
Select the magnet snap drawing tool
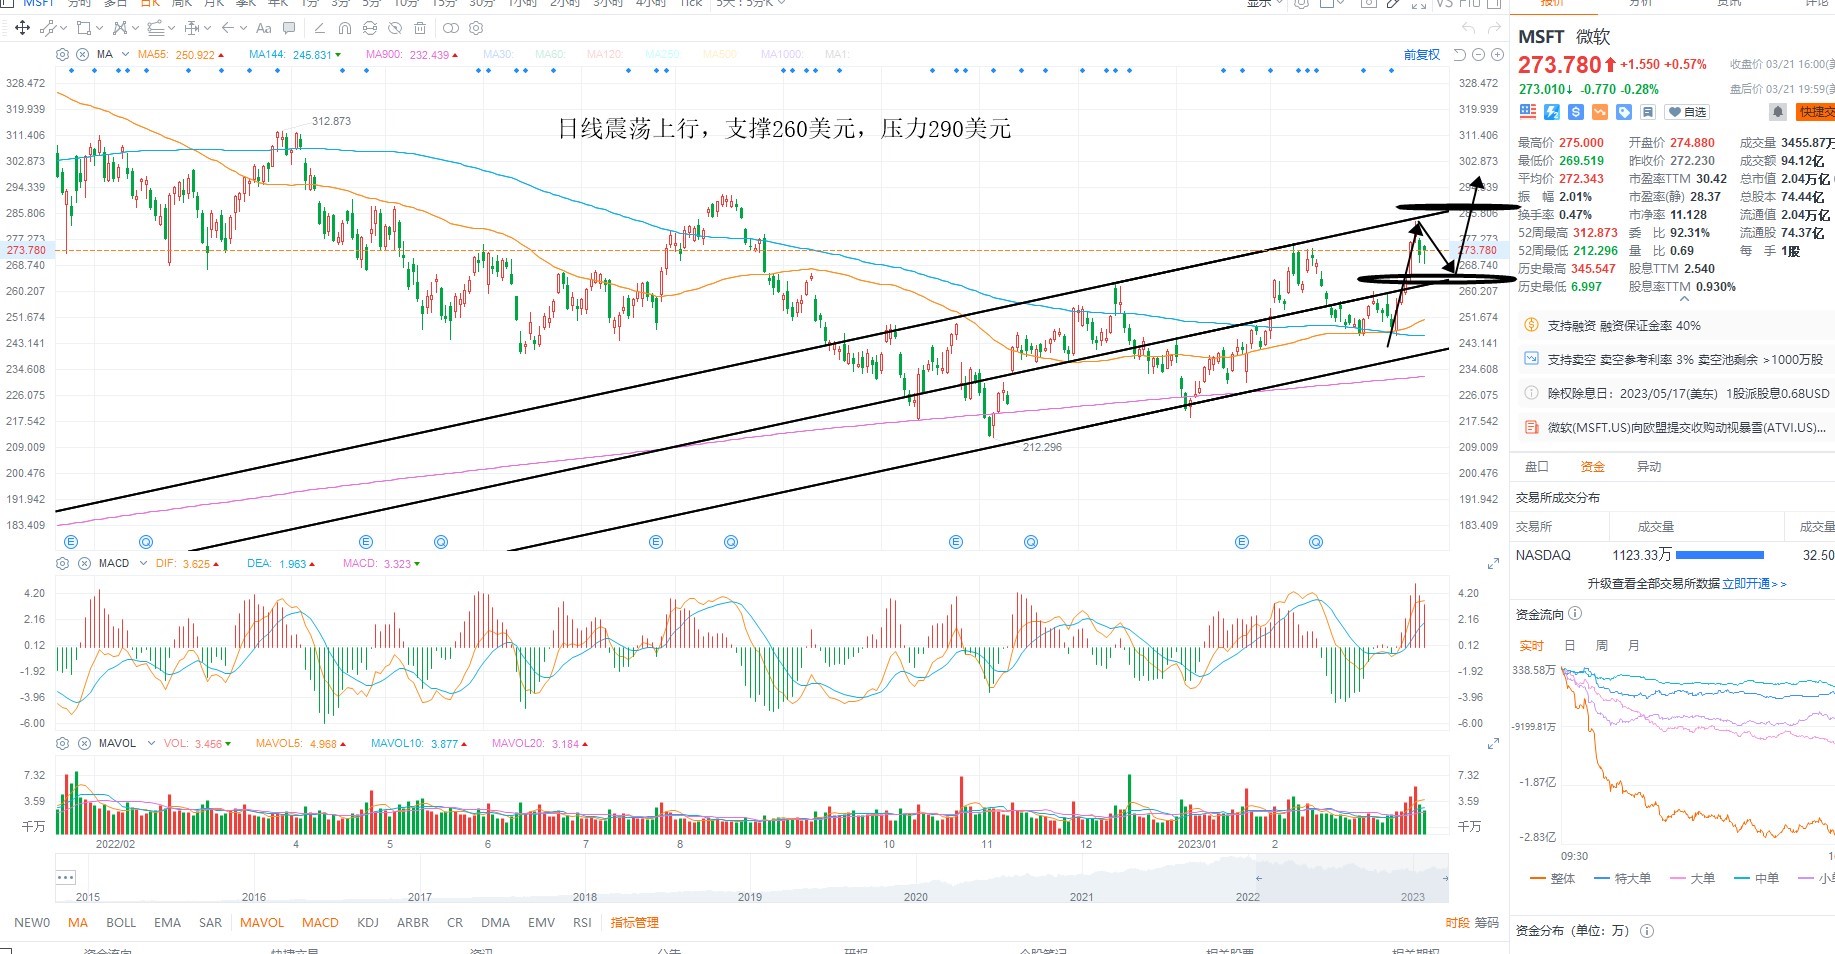(x=345, y=28)
